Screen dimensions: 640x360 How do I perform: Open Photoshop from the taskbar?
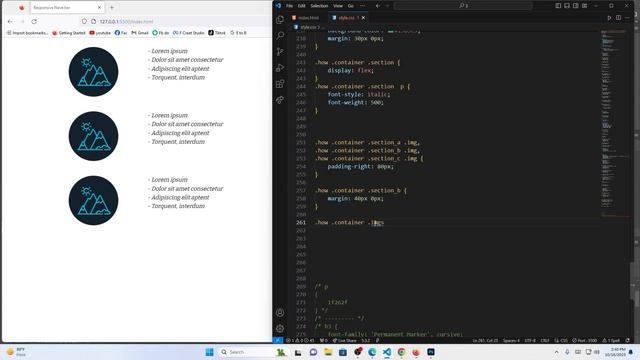click(x=431, y=352)
